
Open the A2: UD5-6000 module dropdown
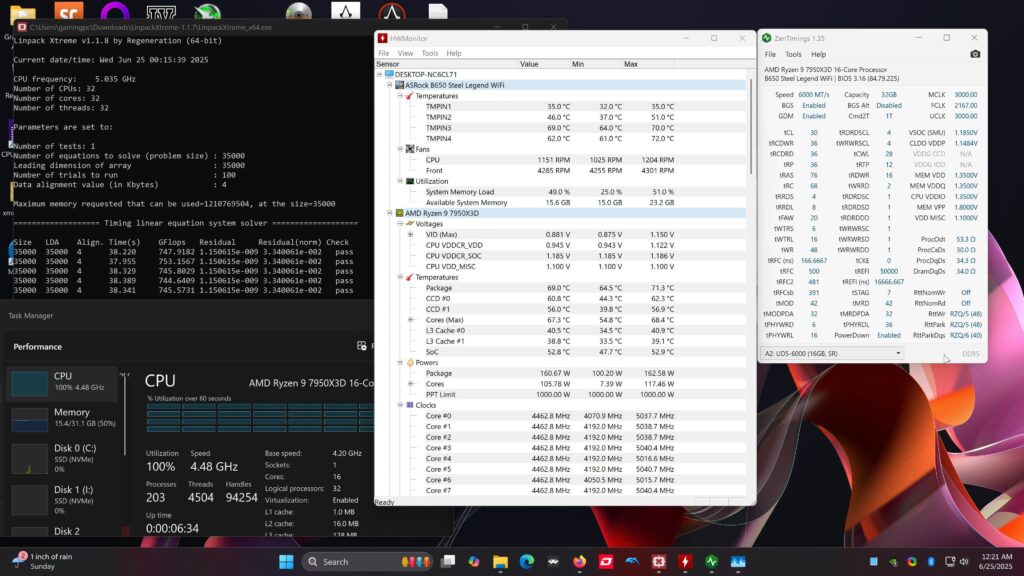[x=832, y=353]
